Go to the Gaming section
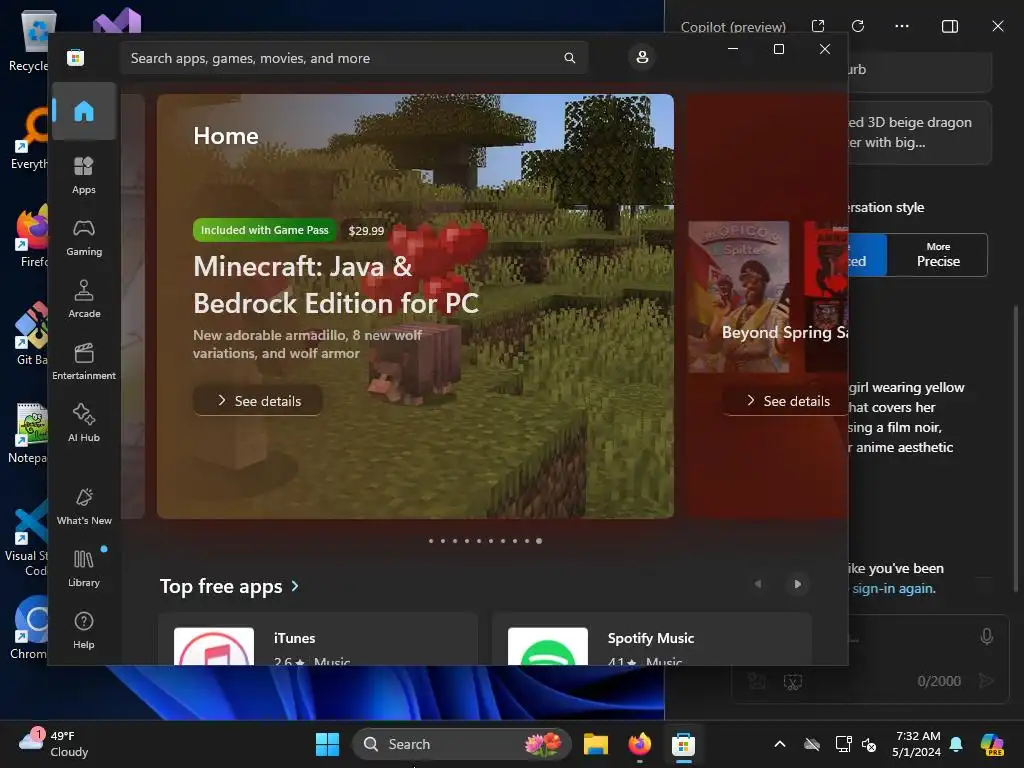 click(x=84, y=237)
